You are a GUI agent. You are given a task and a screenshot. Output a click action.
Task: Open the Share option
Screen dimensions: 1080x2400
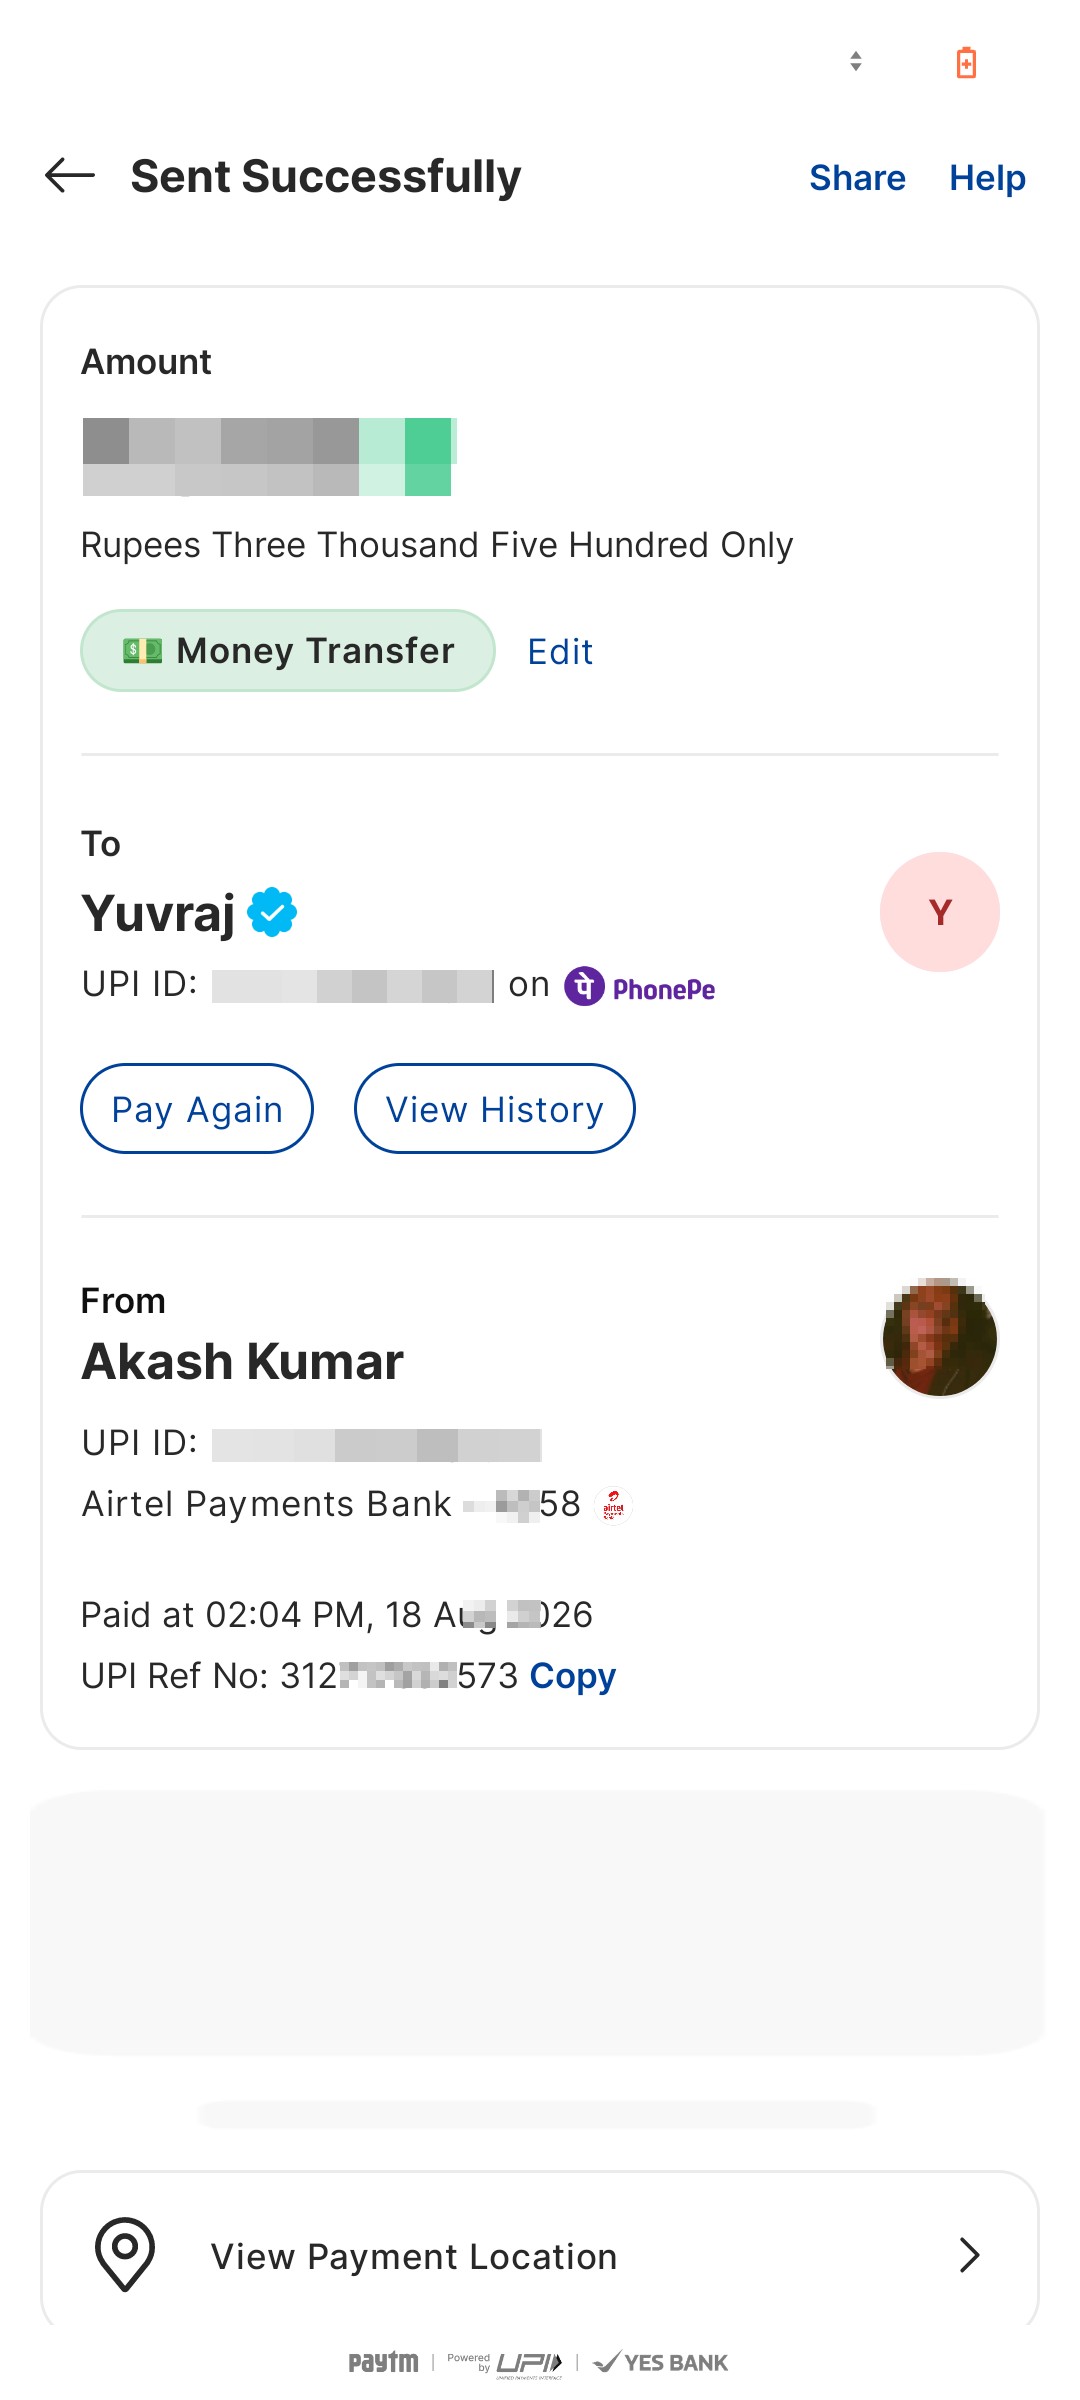pos(857,178)
